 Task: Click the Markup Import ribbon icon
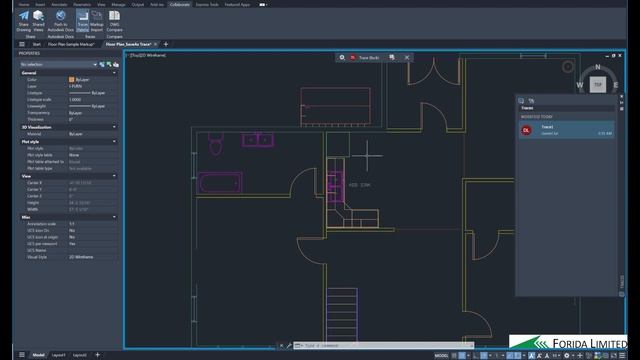point(97,21)
